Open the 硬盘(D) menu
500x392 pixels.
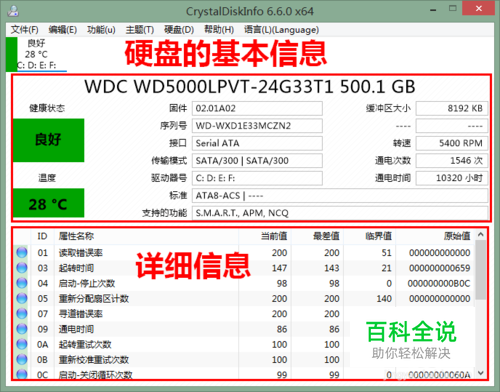[179, 30]
